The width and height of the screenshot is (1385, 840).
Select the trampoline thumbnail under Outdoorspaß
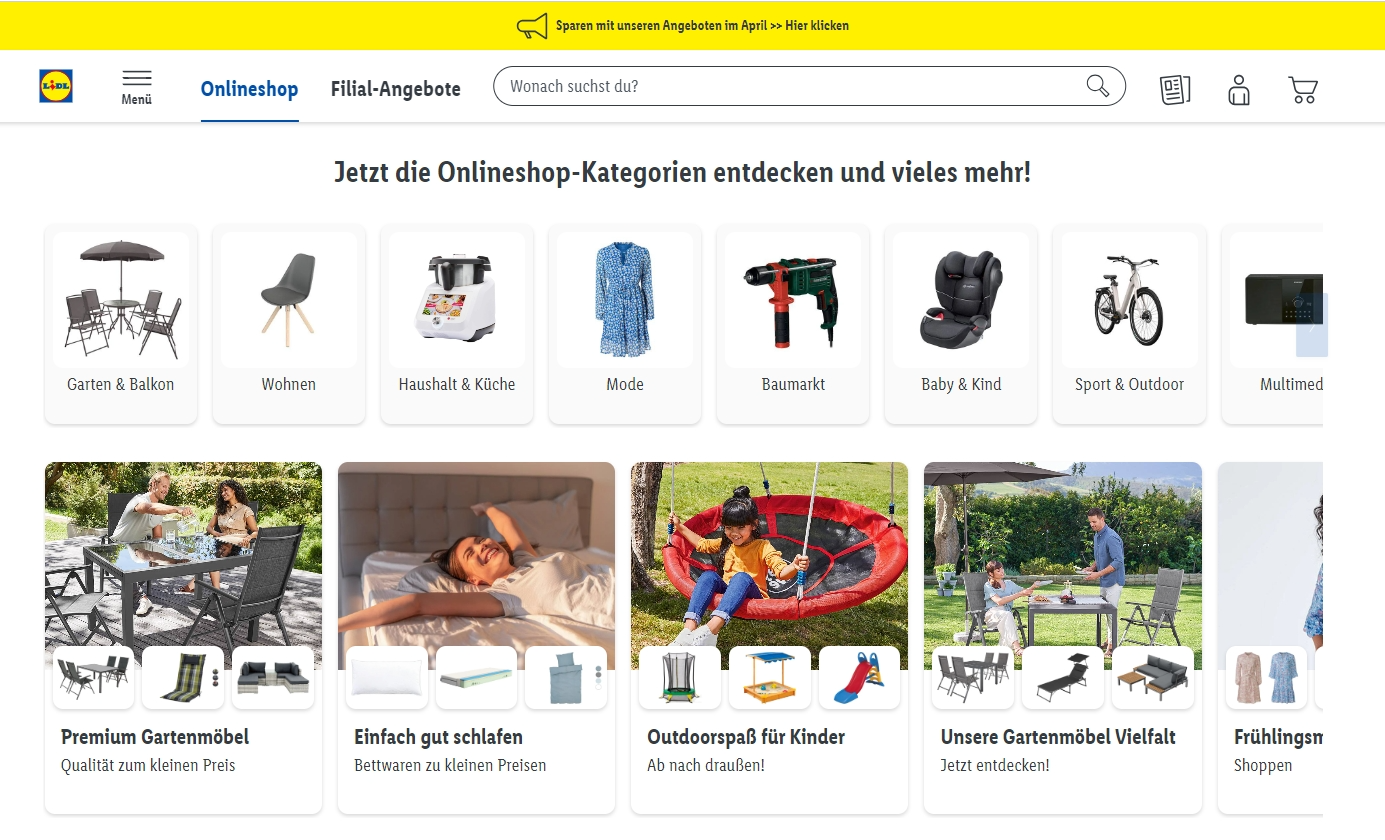[680, 677]
